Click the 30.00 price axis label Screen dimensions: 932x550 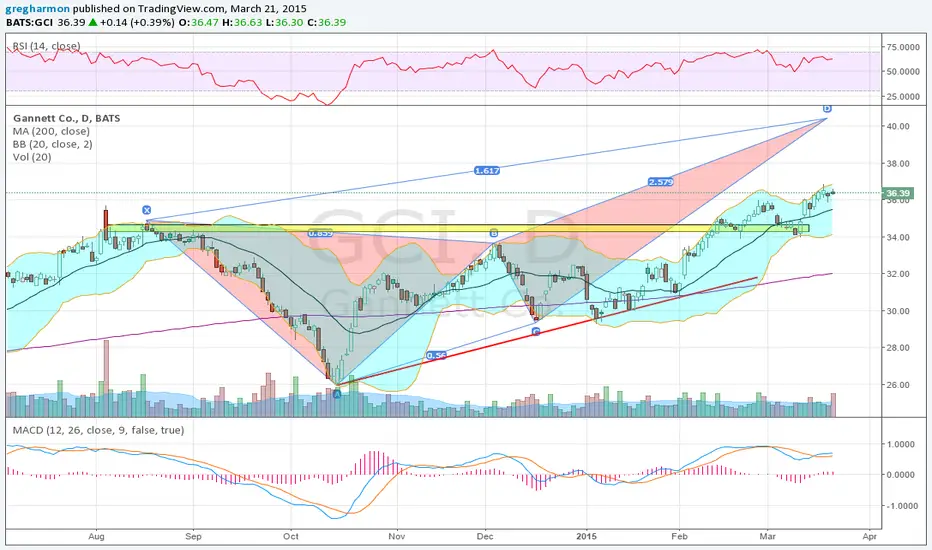[x=897, y=311]
